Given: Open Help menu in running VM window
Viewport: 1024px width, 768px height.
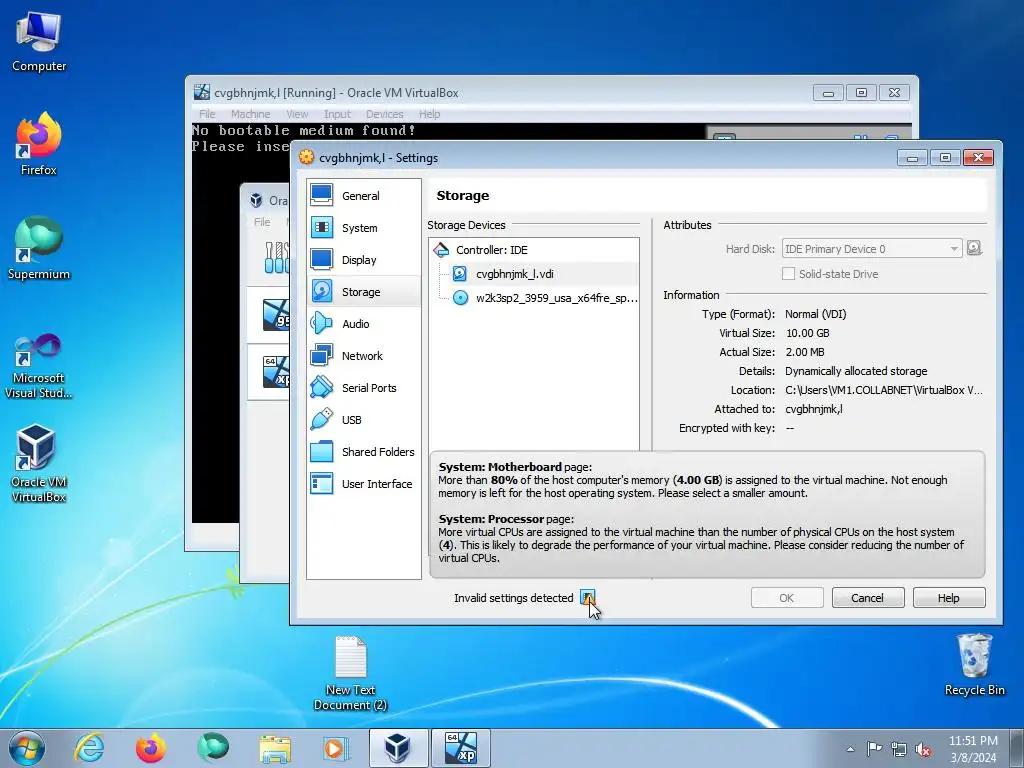Looking at the screenshot, I should coord(429,114).
